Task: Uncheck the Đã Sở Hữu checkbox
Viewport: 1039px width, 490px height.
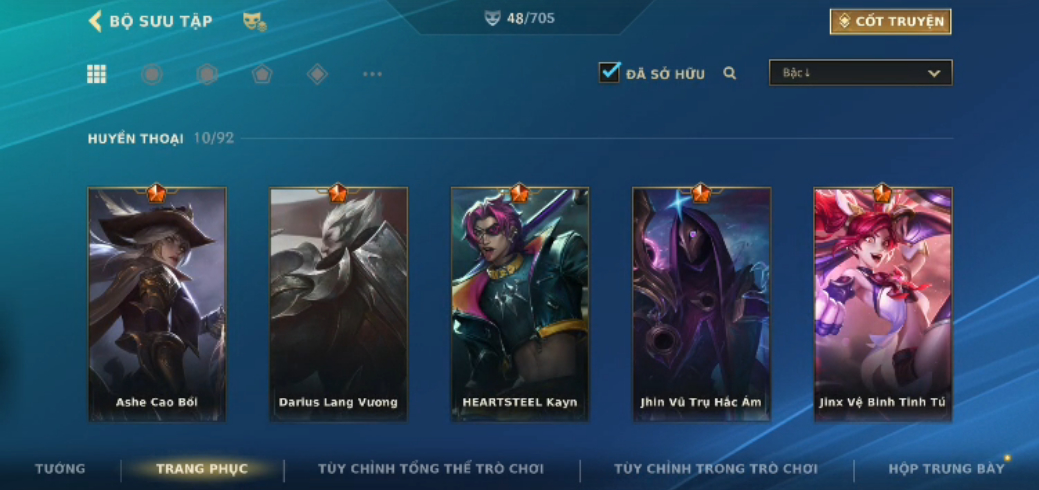Action: point(609,72)
